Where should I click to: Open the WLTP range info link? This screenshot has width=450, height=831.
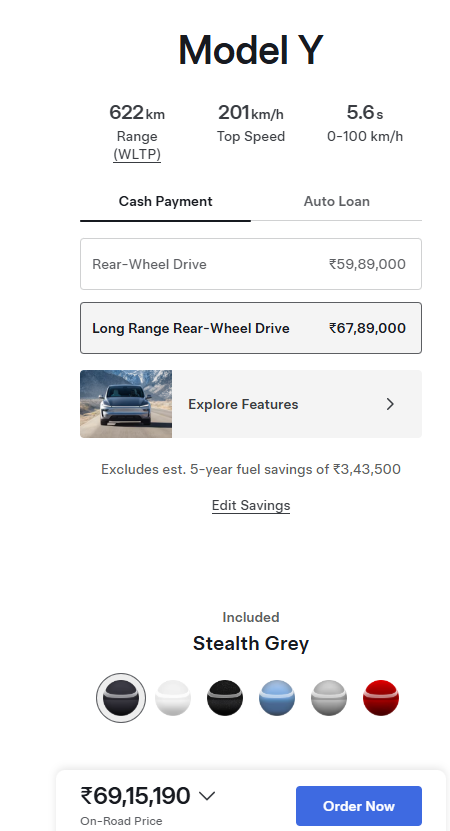(x=137, y=155)
